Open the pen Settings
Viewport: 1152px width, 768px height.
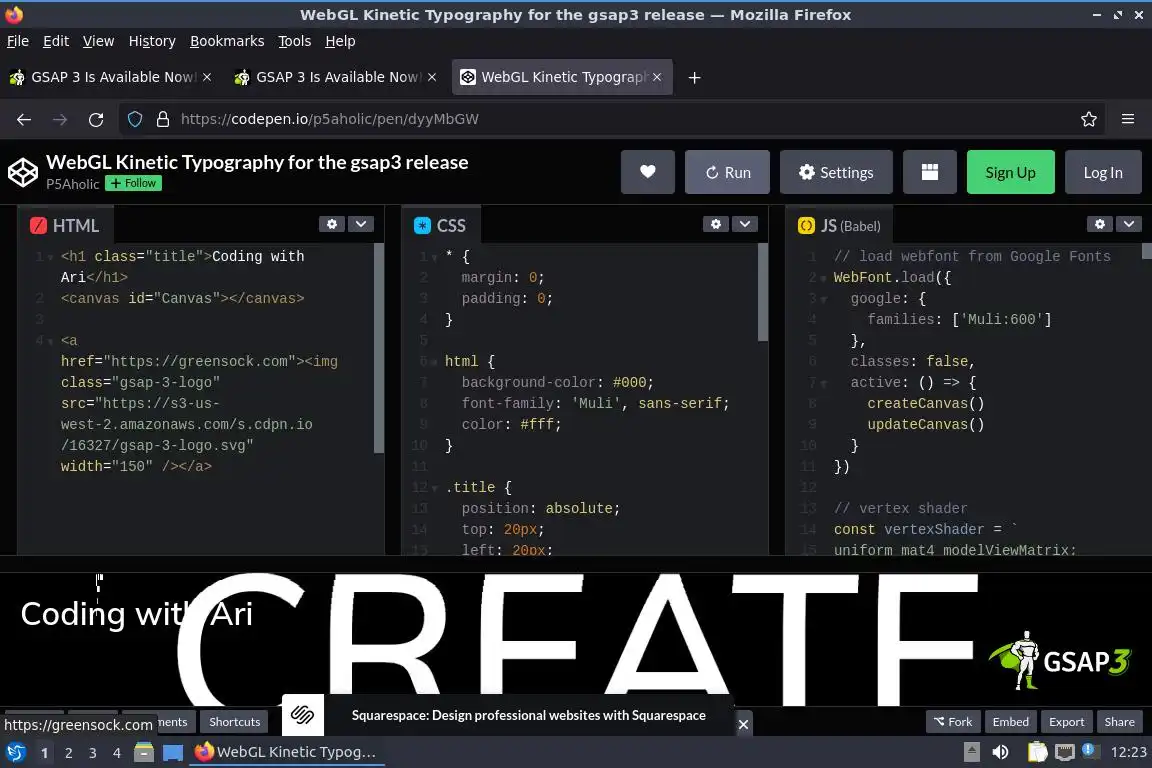pos(836,172)
